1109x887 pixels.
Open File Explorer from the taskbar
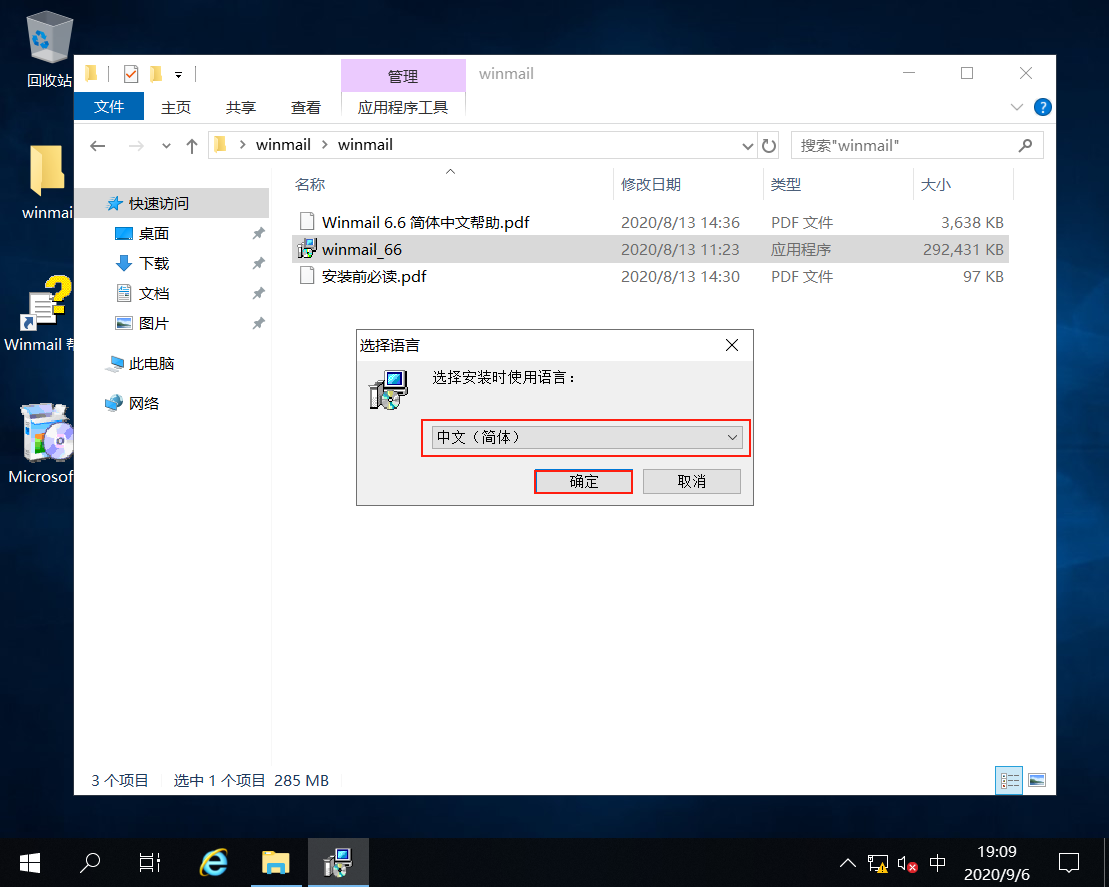(x=277, y=862)
